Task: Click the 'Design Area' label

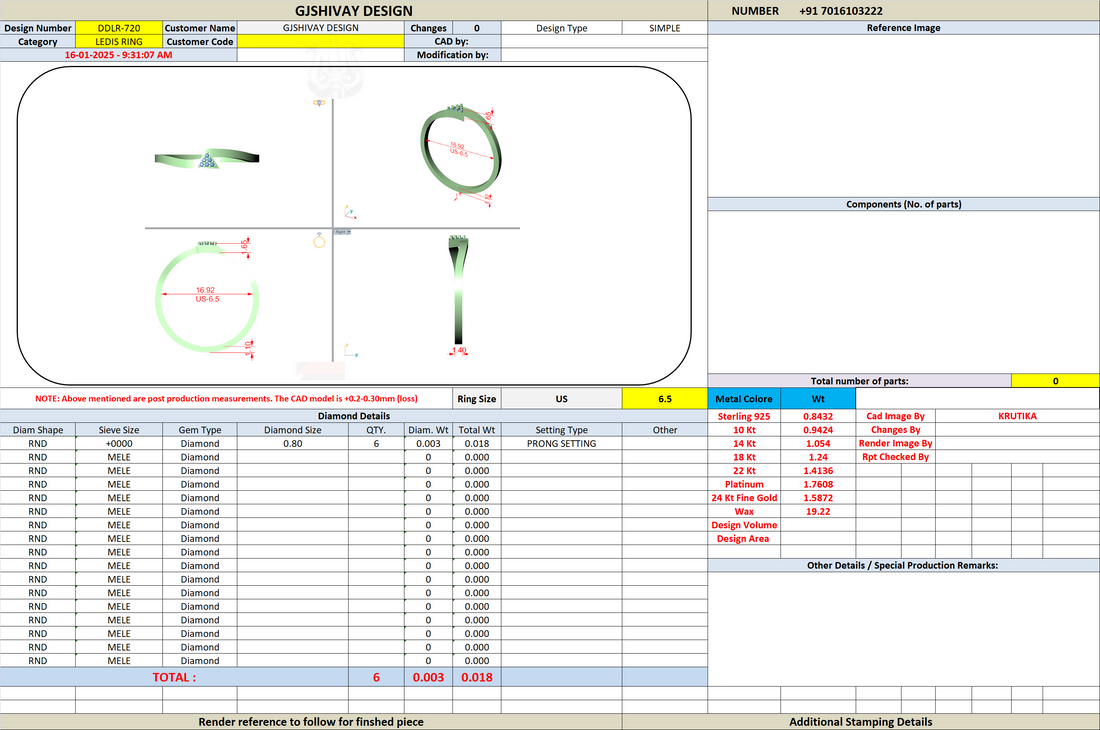Action: (742, 539)
